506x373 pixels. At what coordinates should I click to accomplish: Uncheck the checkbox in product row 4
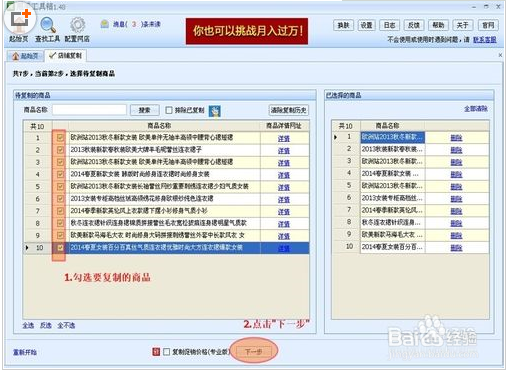tap(60, 174)
